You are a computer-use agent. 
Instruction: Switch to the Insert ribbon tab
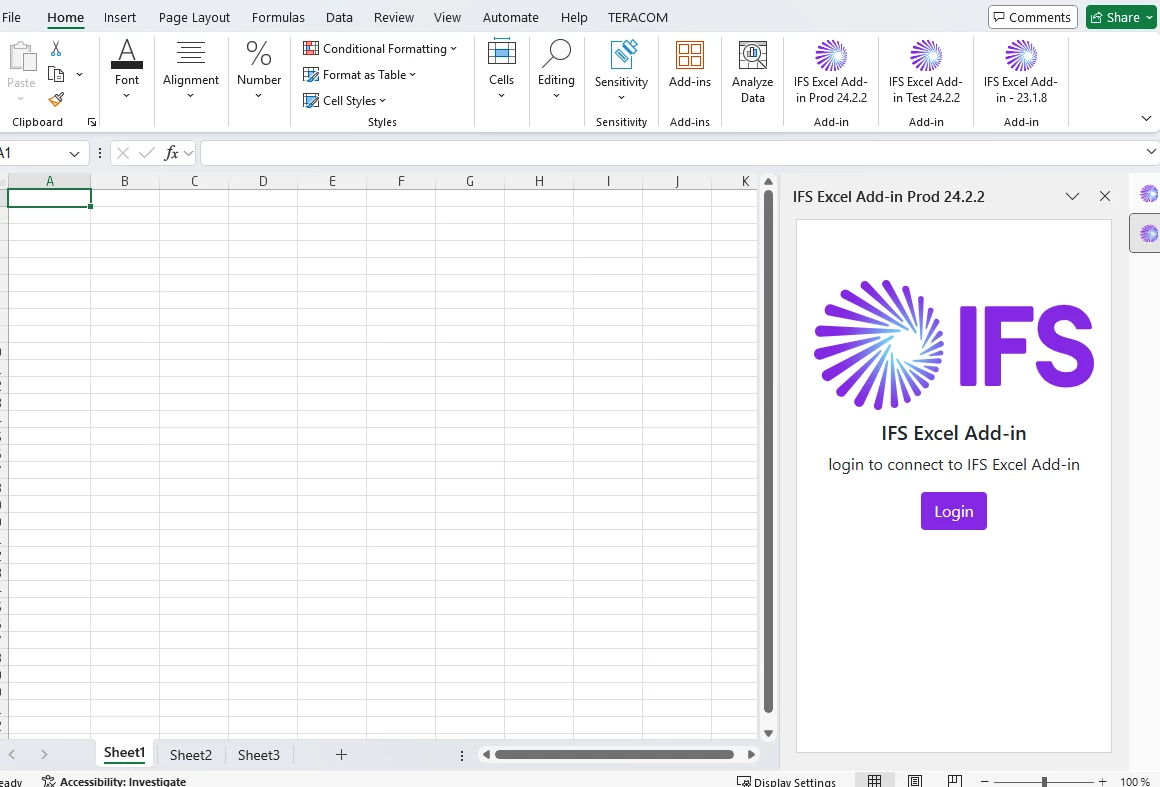pos(120,17)
